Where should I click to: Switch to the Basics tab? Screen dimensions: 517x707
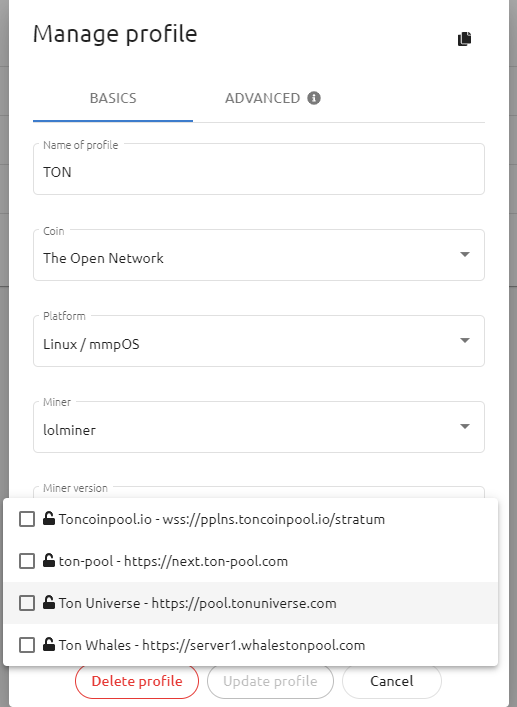point(113,98)
